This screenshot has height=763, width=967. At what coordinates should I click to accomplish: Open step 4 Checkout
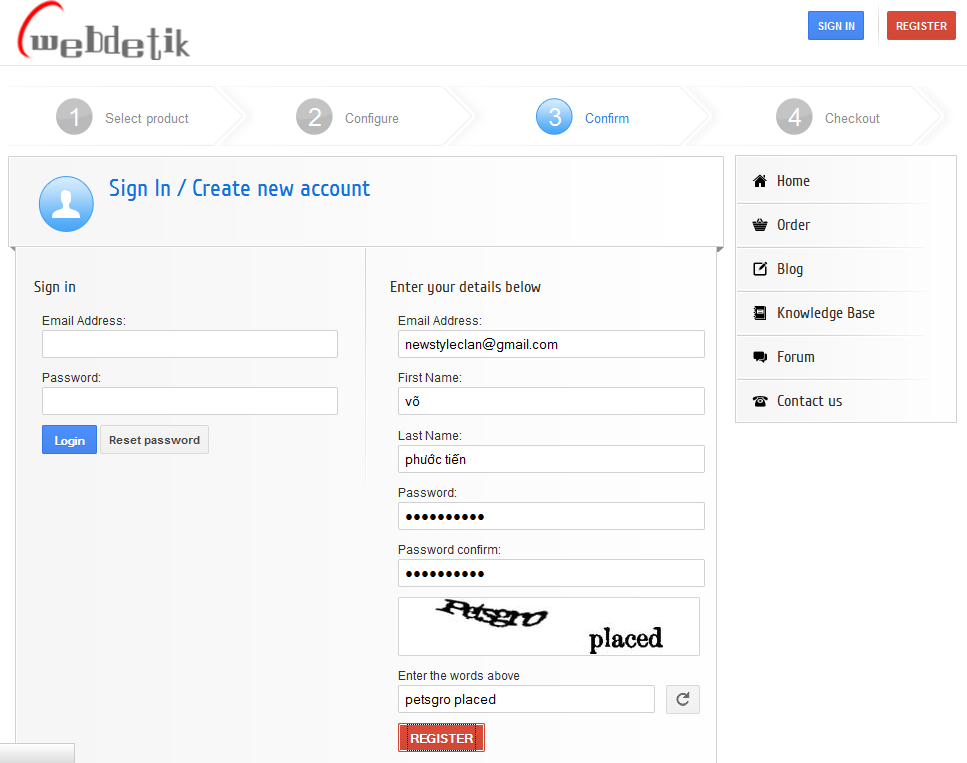[830, 118]
